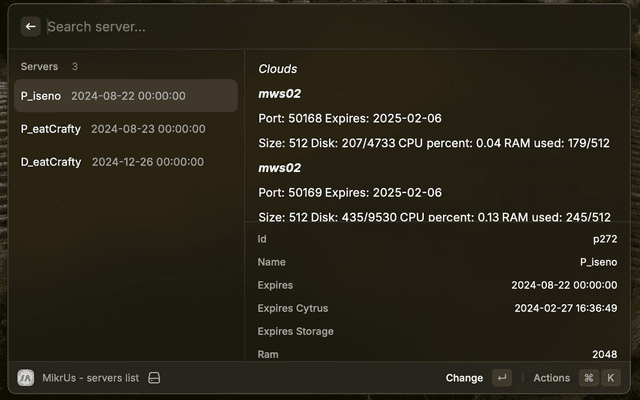Click the back arrow button
Viewport: 640px width, 400px height.
[31, 27]
